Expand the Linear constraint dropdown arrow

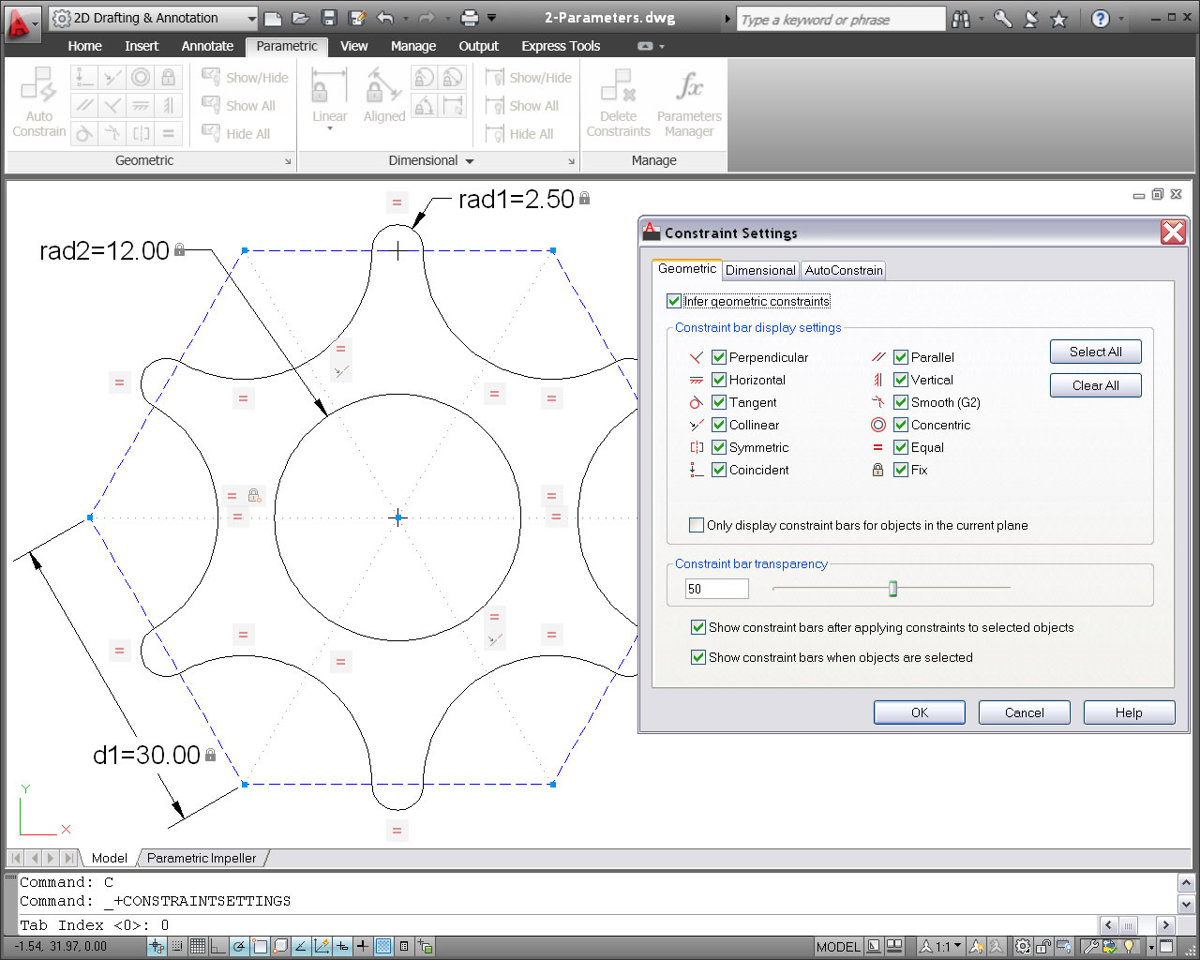coord(329,130)
